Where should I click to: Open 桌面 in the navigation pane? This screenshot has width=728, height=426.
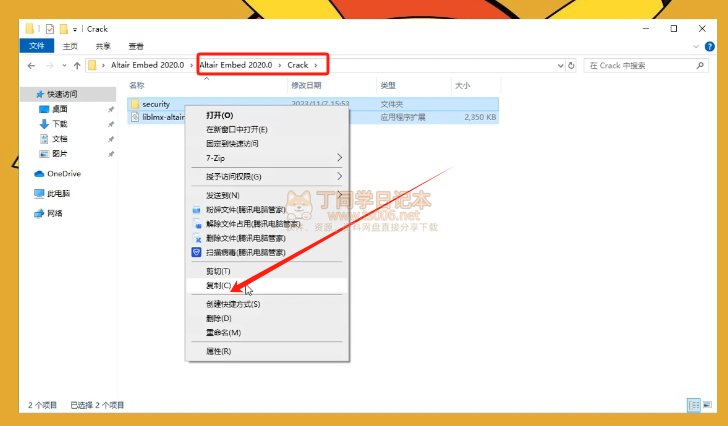(x=59, y=109)
